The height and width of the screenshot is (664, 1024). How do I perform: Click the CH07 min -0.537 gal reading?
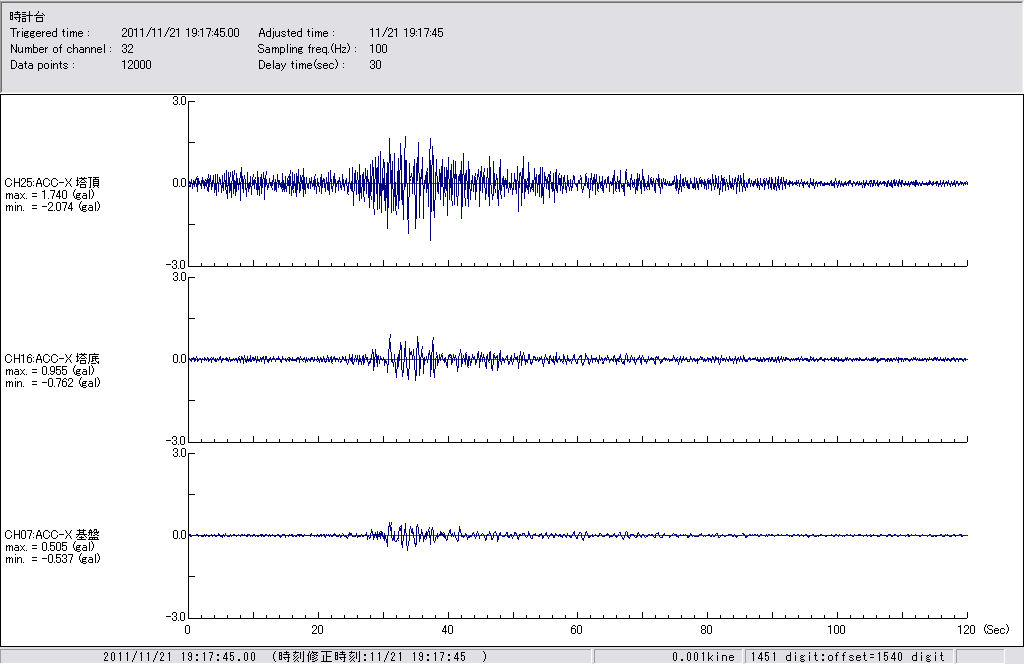[52, 559]
